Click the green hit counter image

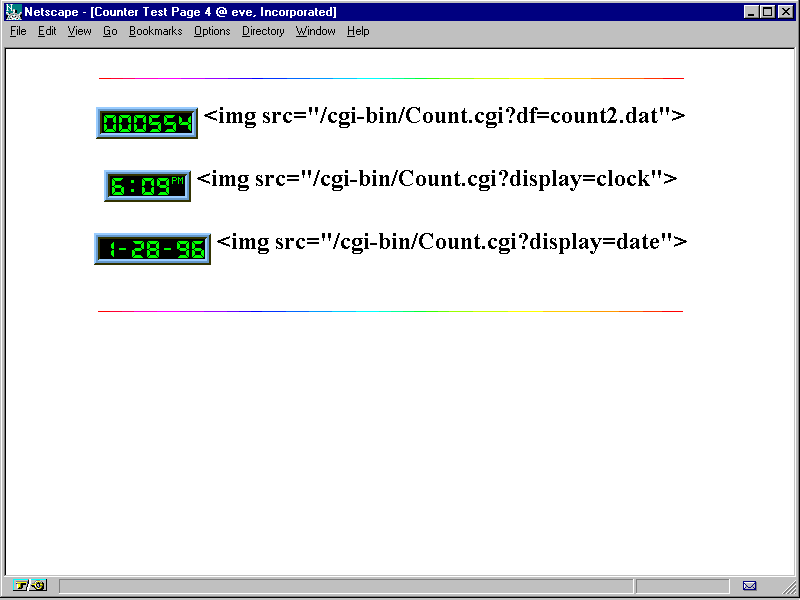coord(147,123)
